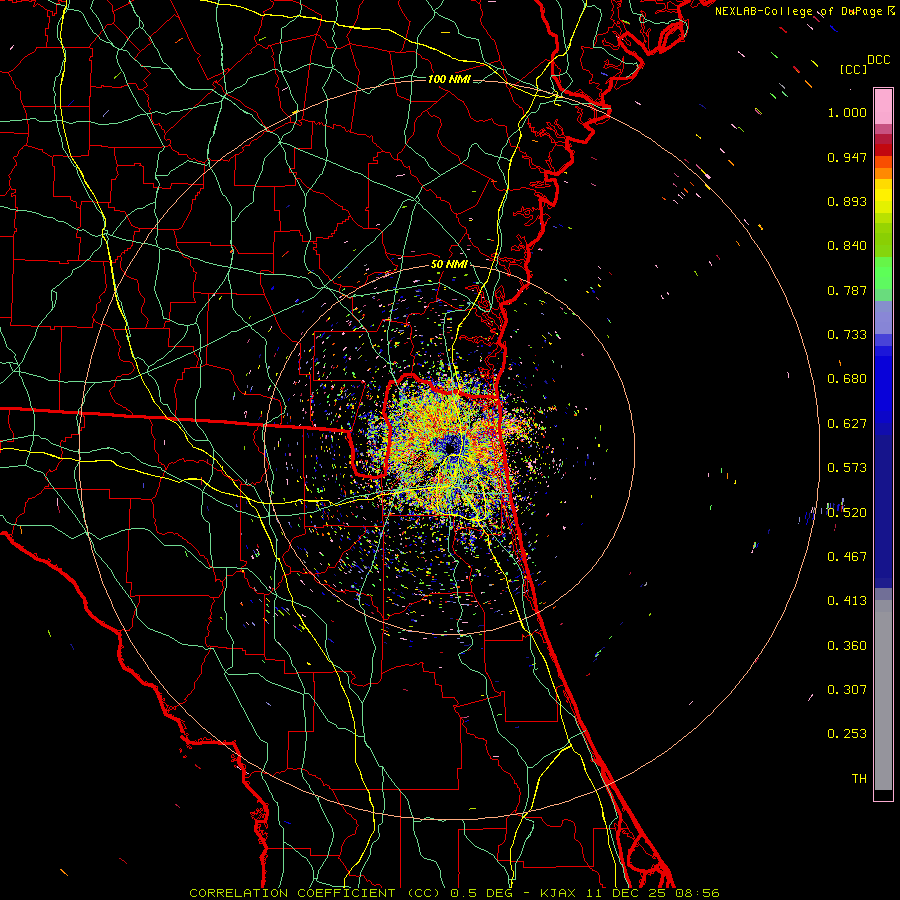Click the 100 NMI range ring label
The image size is (900, 900).
point(449,79)
